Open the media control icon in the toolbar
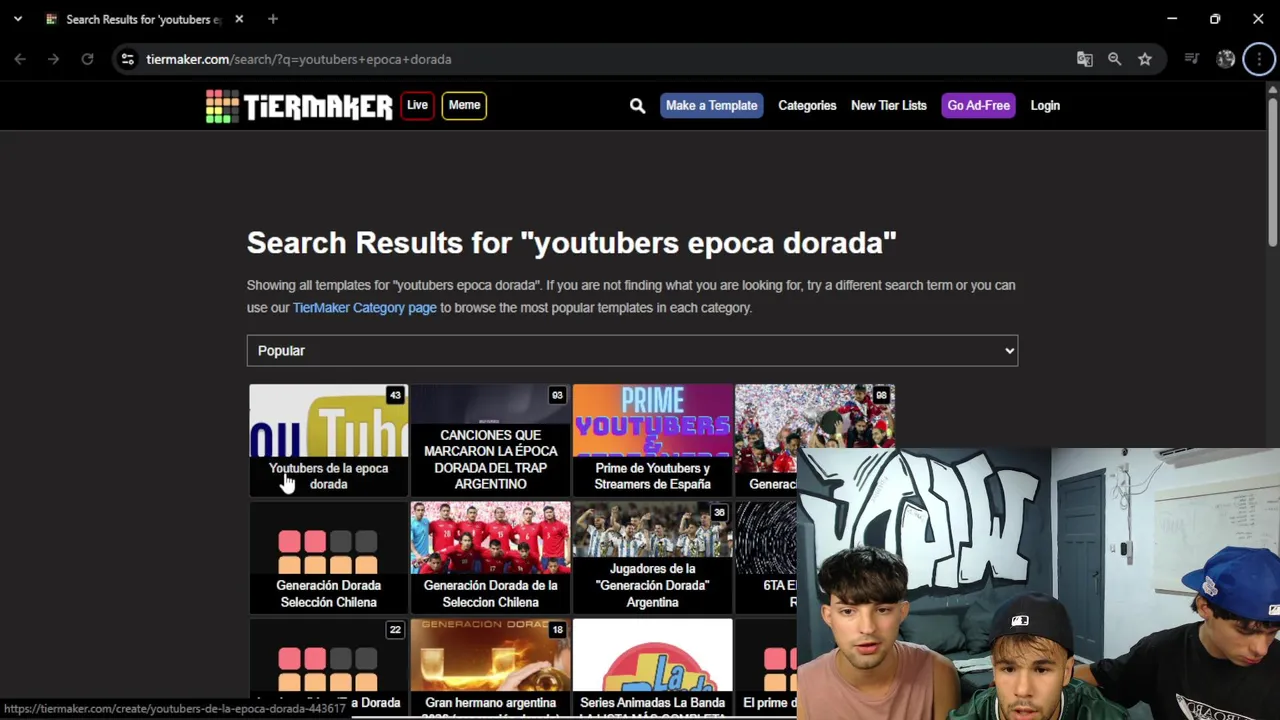Screen dimensions: 1280x720 [1191, 59]
